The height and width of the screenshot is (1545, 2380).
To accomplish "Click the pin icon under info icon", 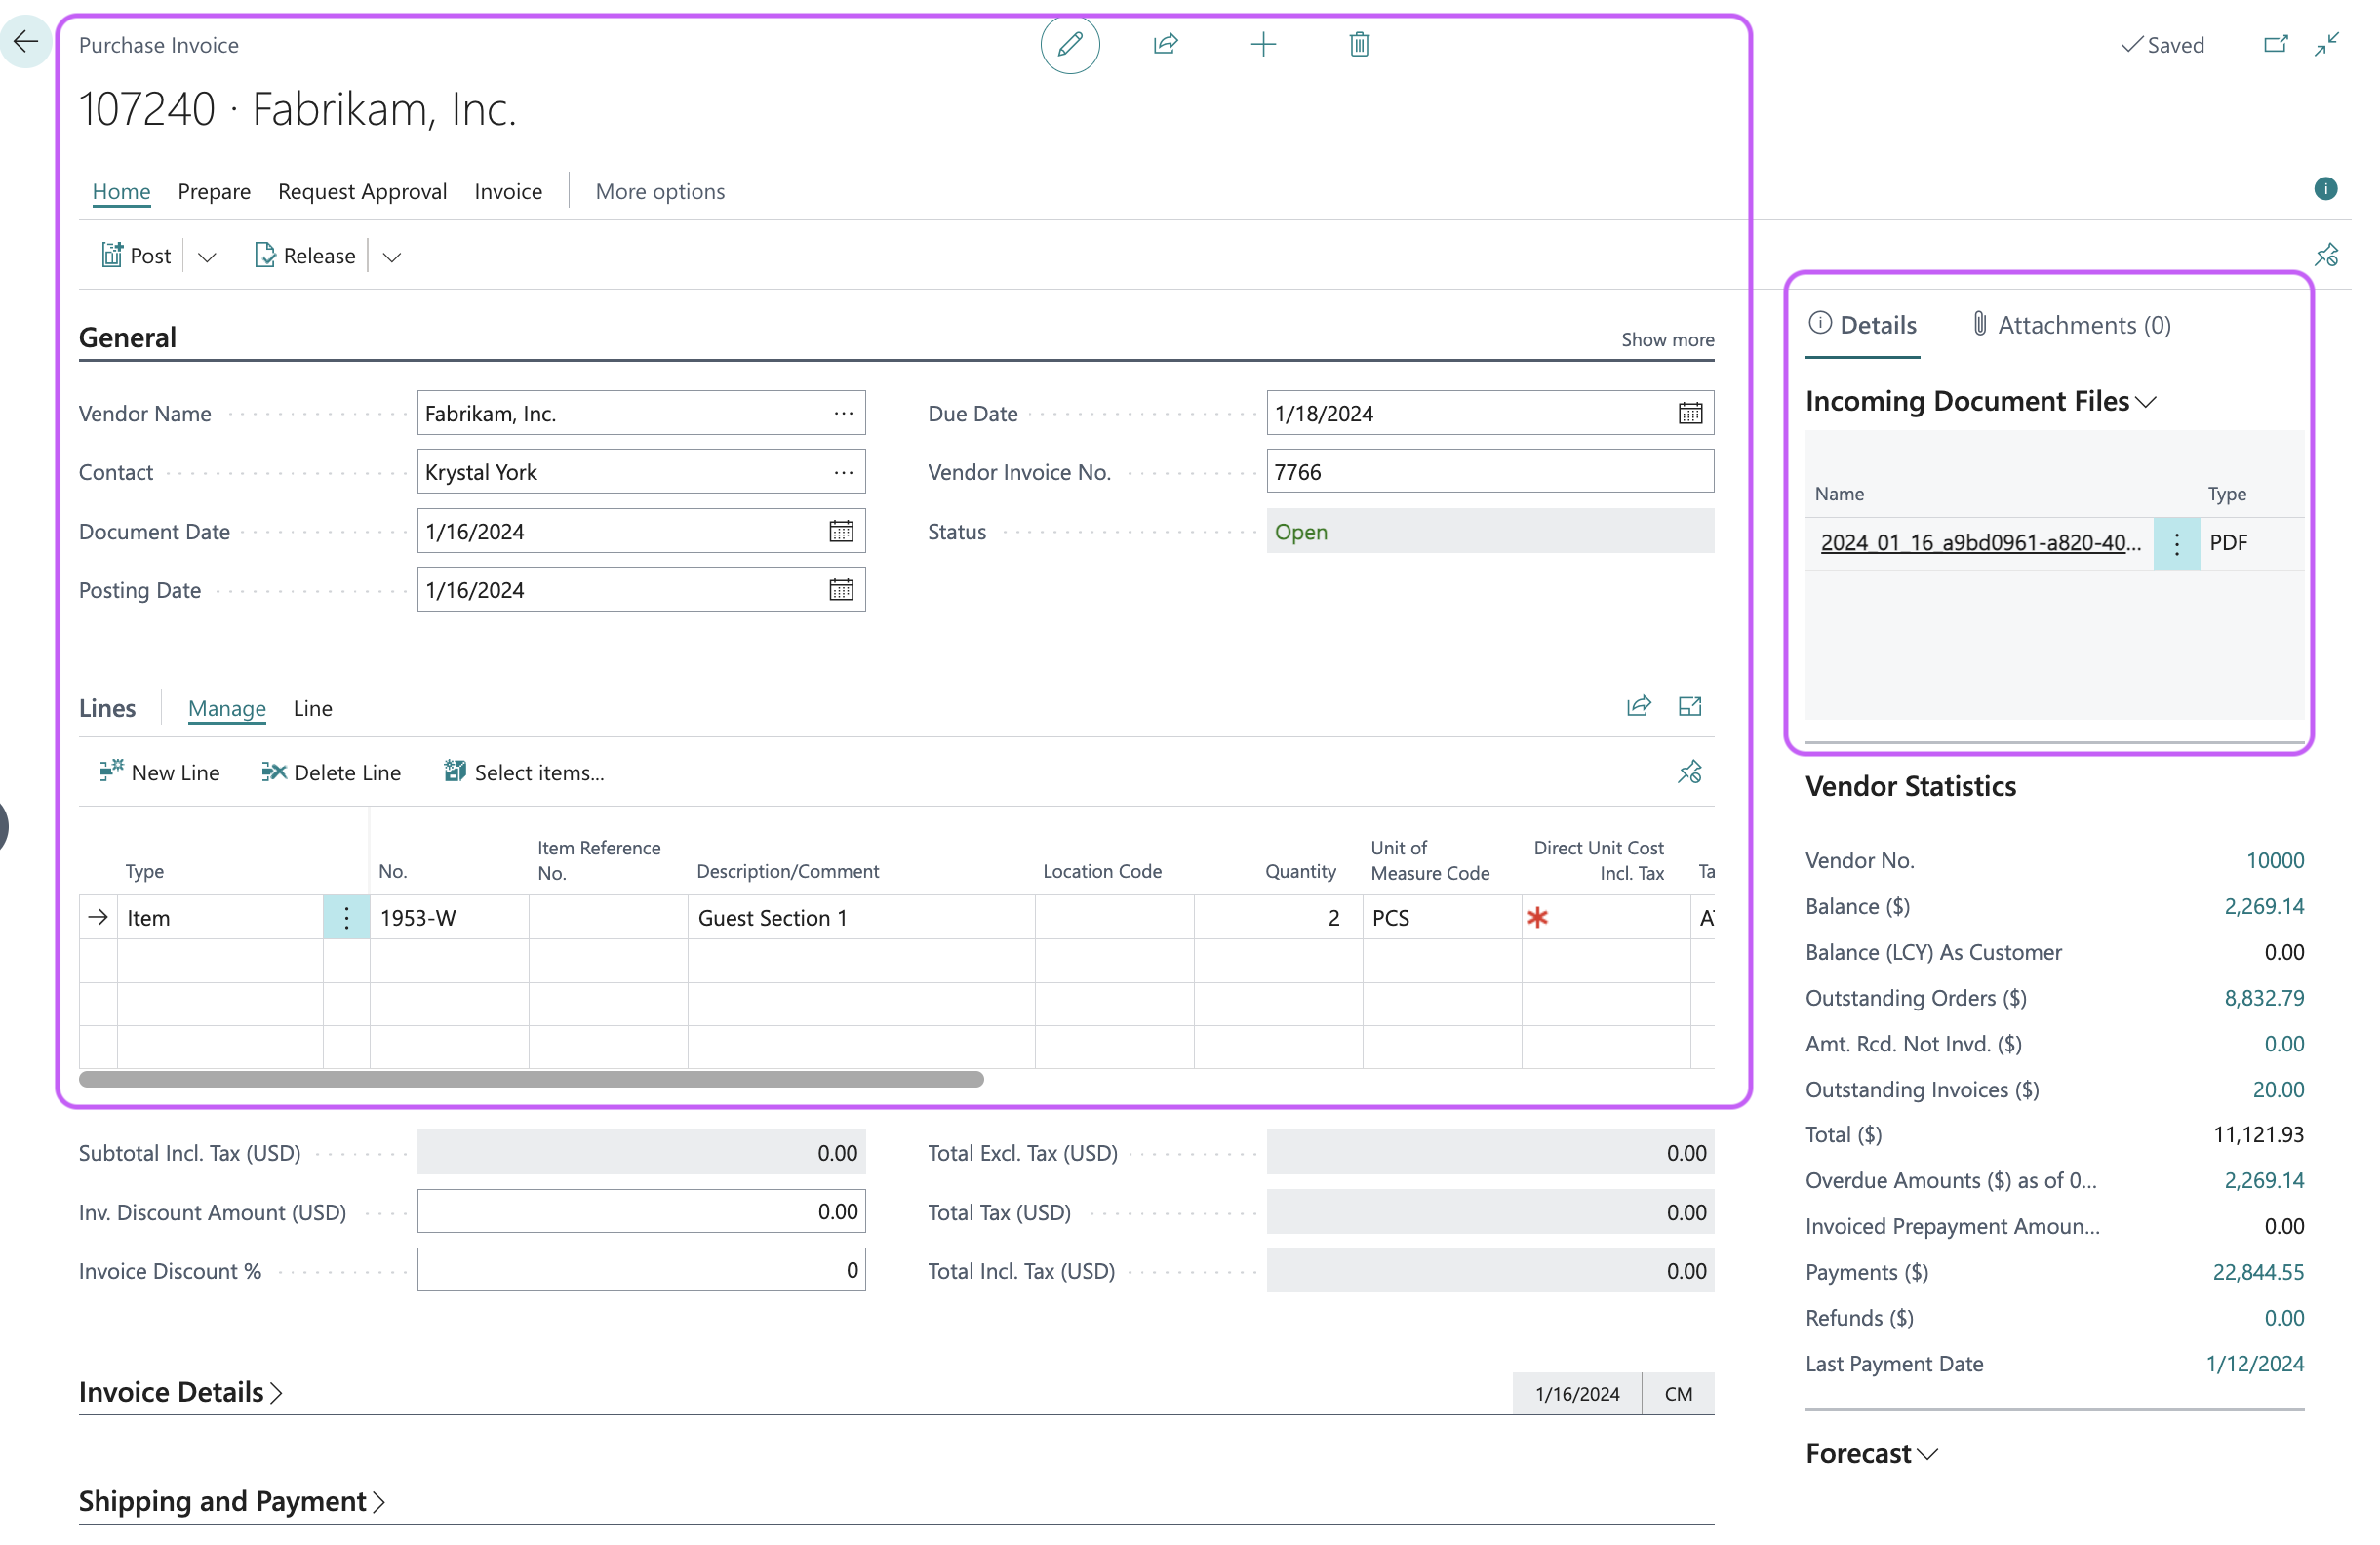I will (x=2327, y=255).
